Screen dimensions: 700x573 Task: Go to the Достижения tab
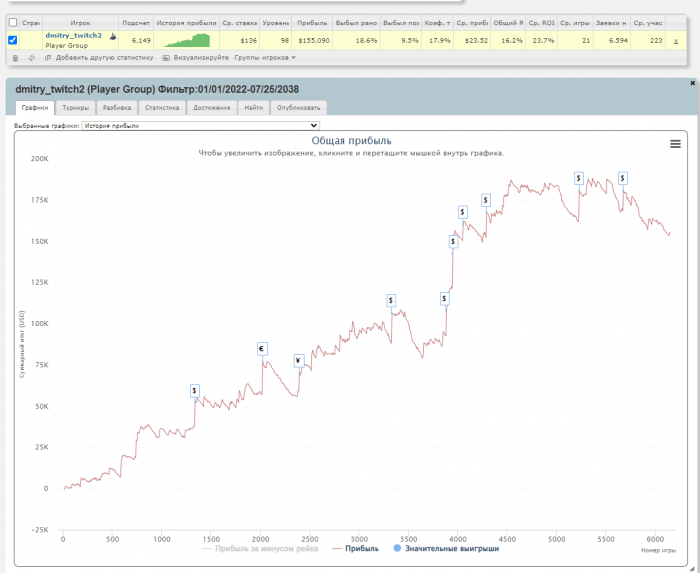click(x=212, y=108)
